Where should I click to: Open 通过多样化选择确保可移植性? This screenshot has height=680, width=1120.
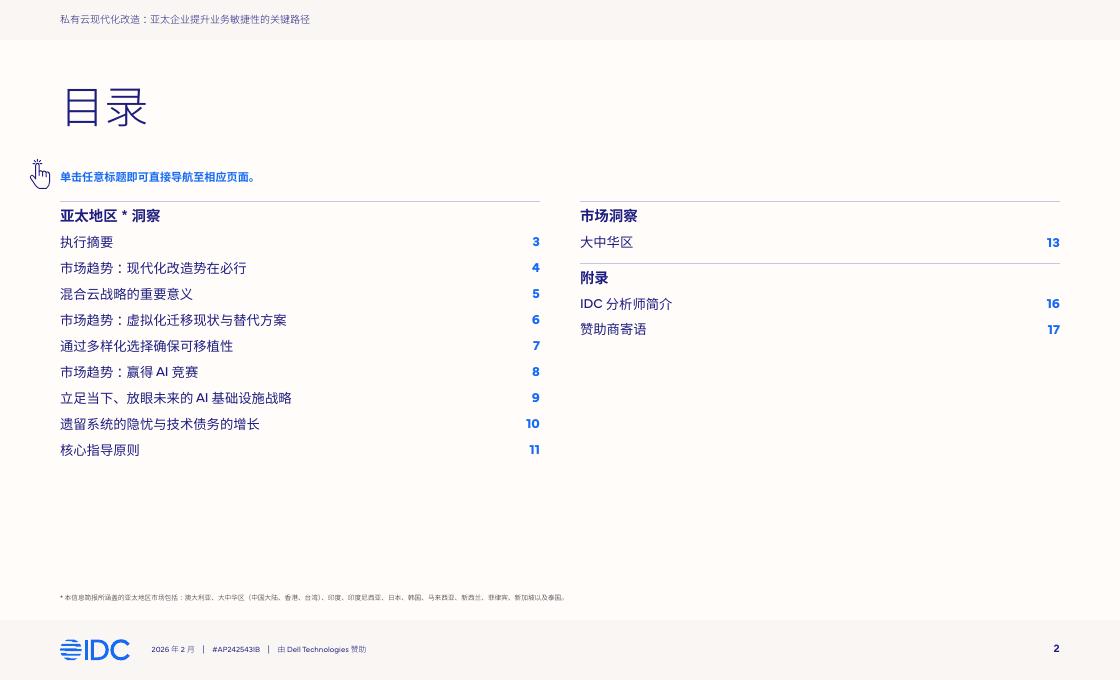(146, 346)
